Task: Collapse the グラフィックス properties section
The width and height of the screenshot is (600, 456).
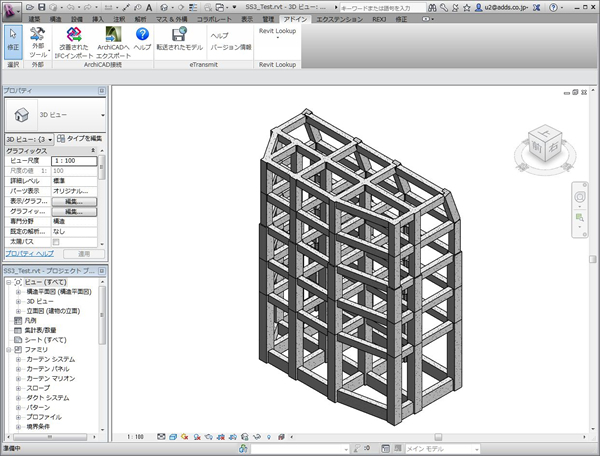Action: (93, 150)
